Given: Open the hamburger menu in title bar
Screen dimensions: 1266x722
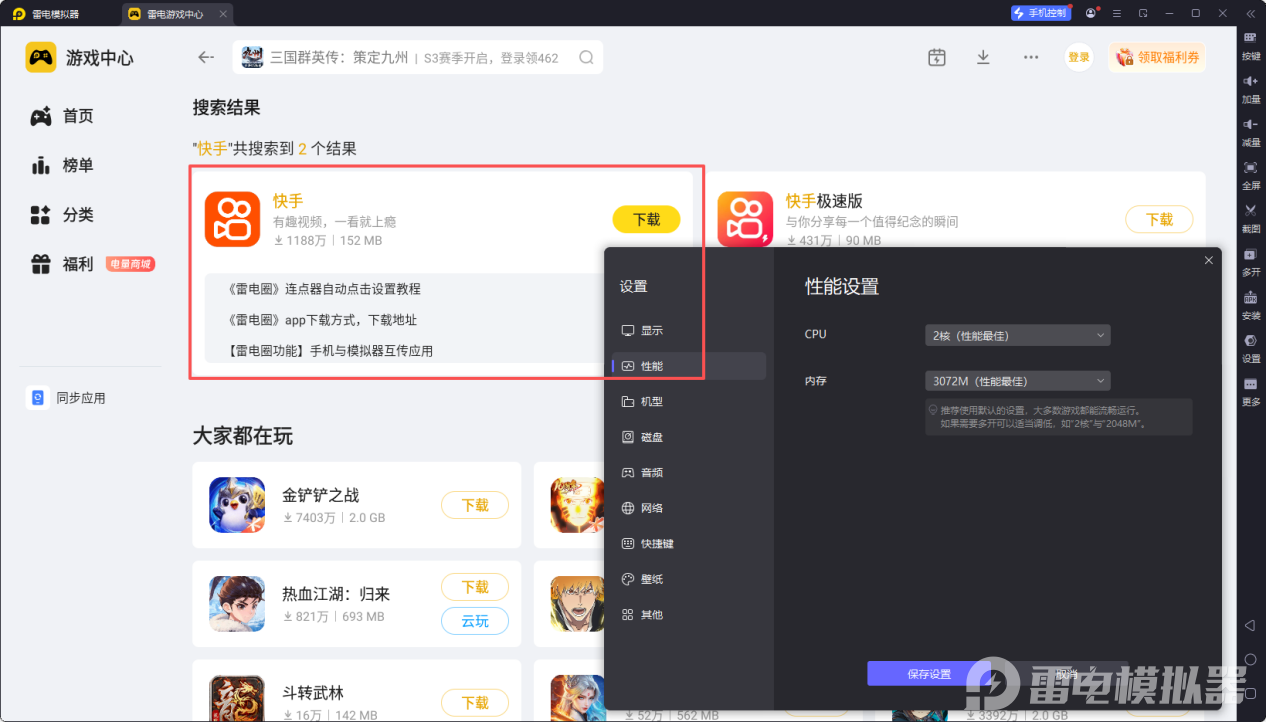Looking at the screenshot, I should click(x=1116, y=13).
